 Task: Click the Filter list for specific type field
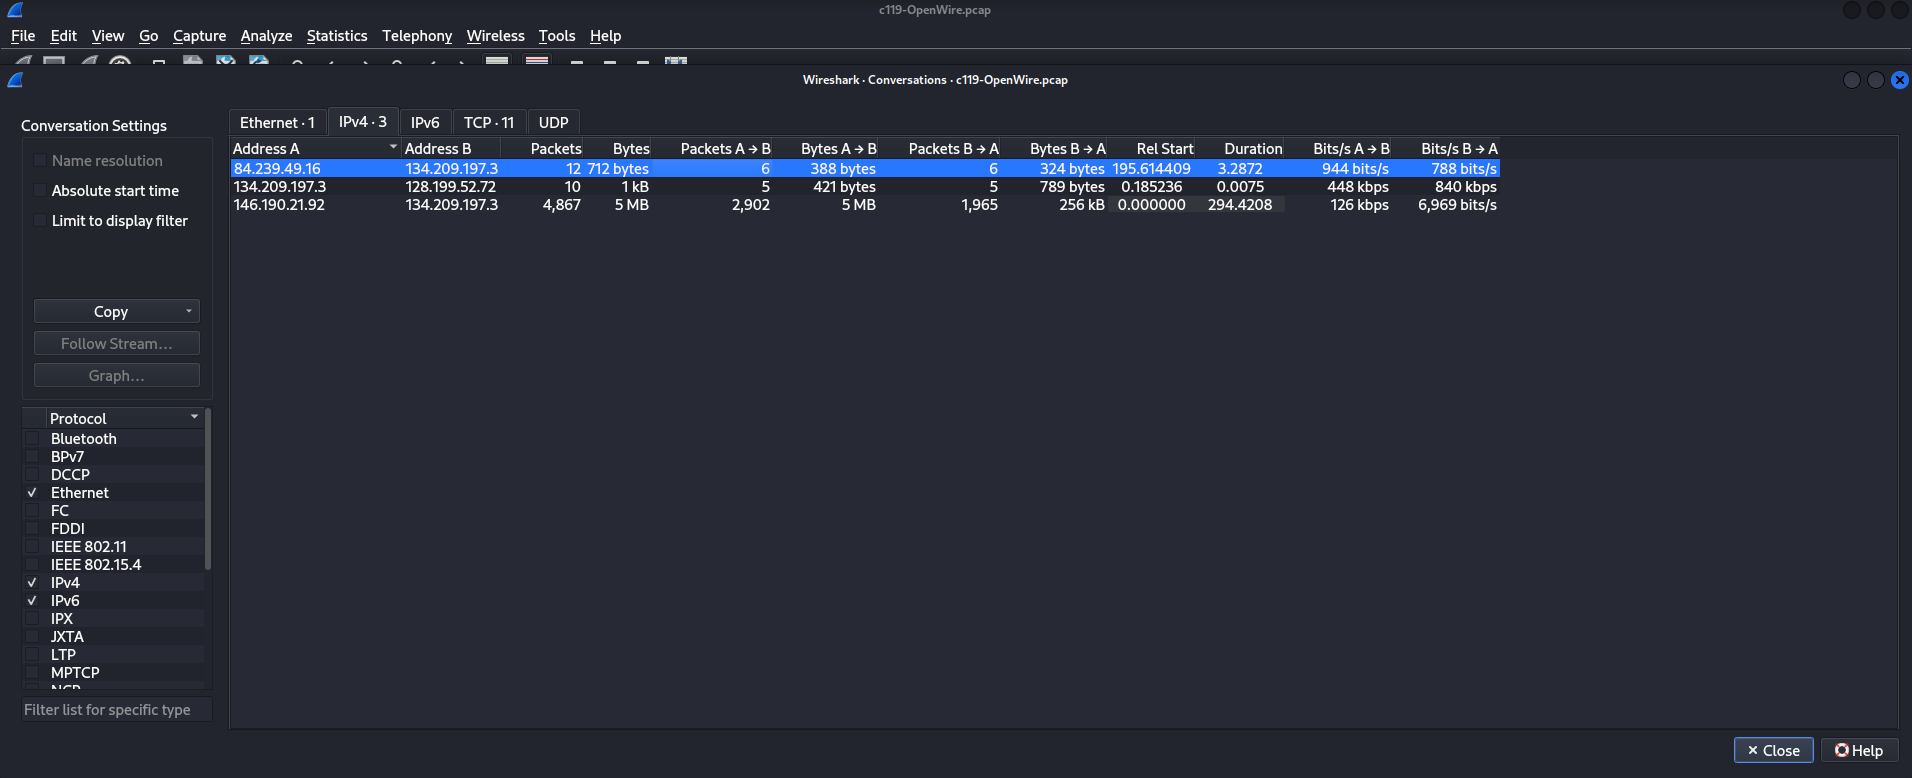point(116,710)
